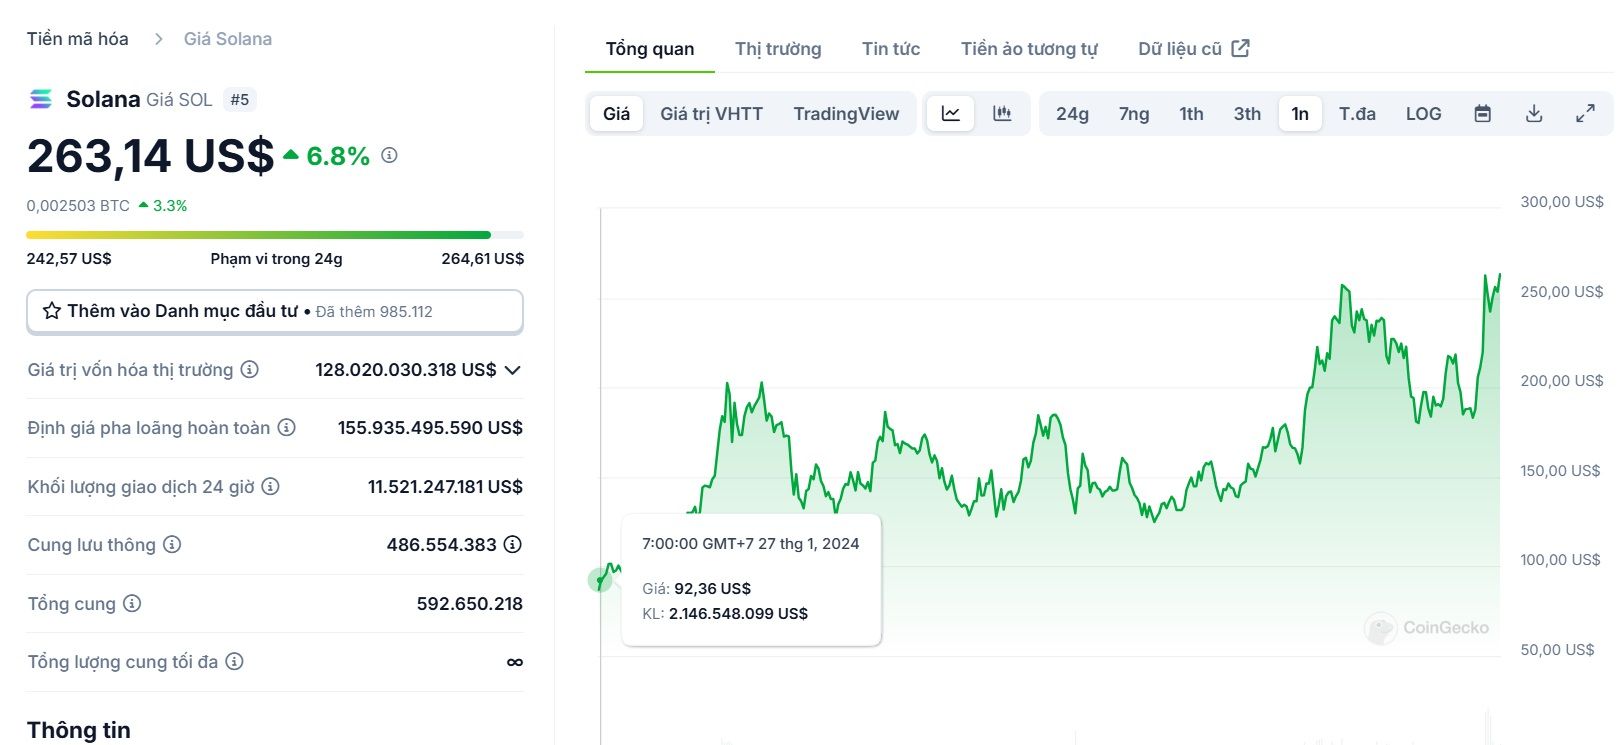1621x745 pixels.
Task: Click breadcrumb chevron separator after Tiền mã hóa
Action: 158,39
